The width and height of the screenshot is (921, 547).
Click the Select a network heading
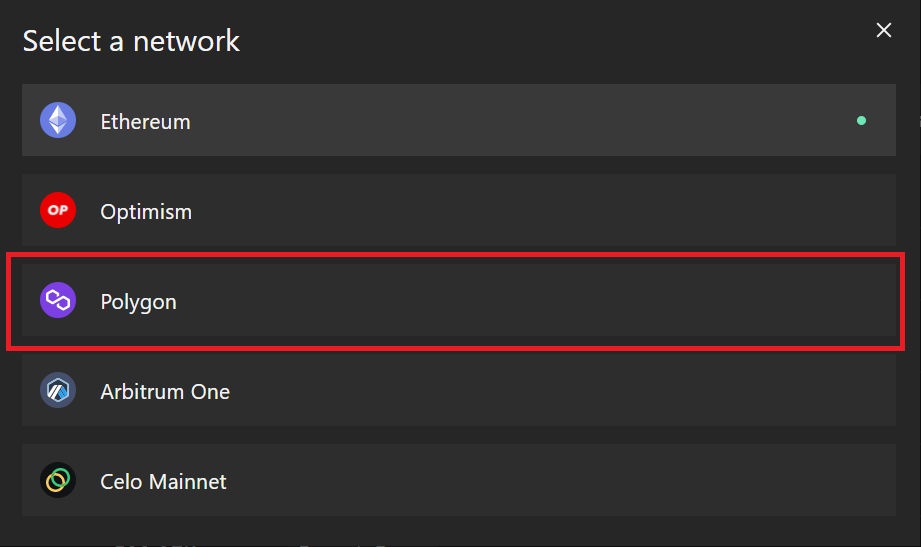click(x=131, y=41)
